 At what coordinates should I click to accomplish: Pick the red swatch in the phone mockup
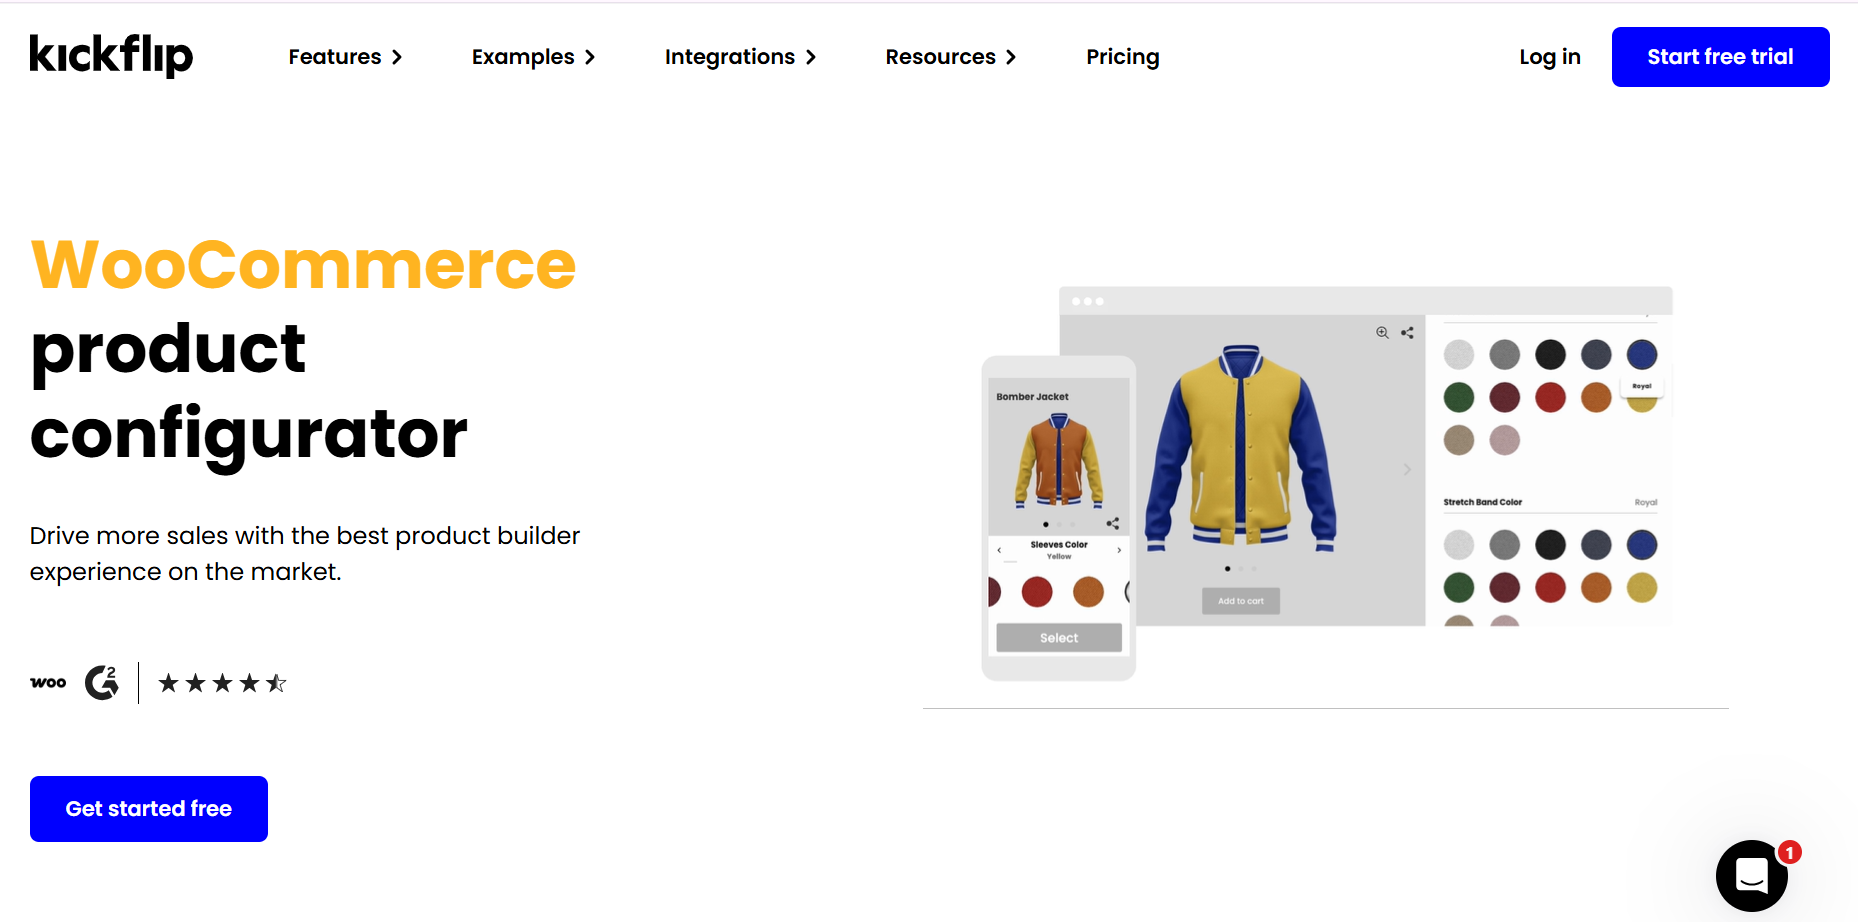(x=1037, y=592)
